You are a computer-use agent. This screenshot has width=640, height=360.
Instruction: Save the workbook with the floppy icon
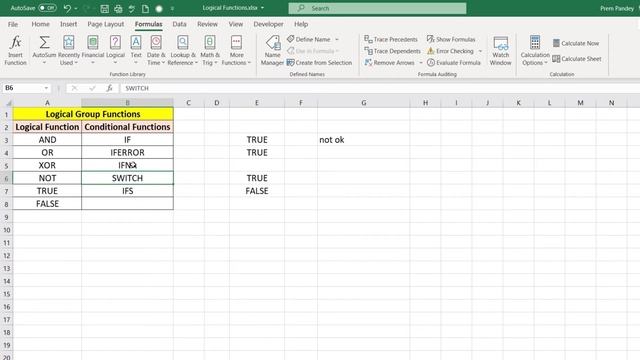(104, 8)
